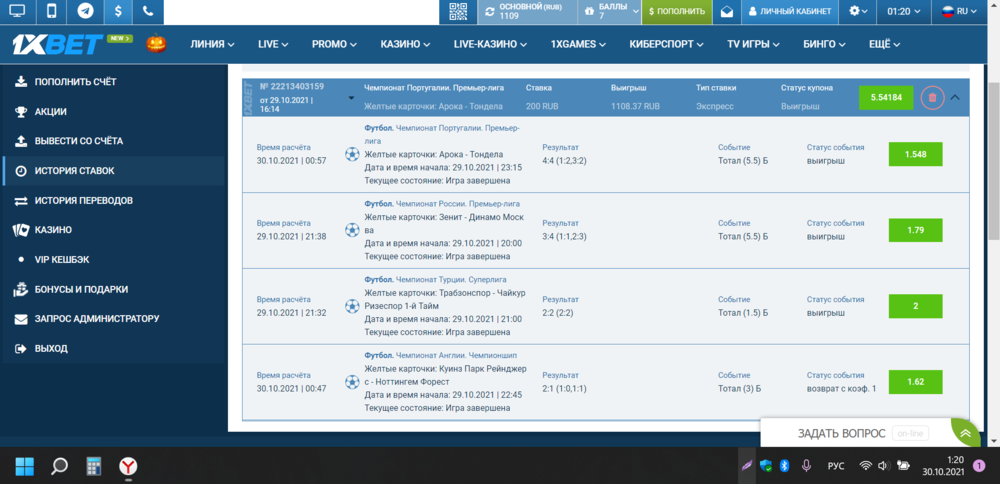Open the mobile app icon in top bar
The image size is (1000, 484).
coord(52,11)
